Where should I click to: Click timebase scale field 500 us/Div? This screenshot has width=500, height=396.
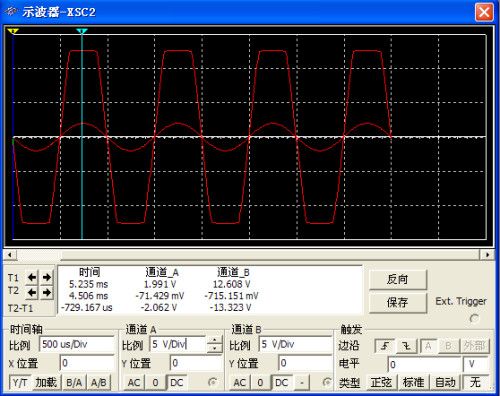click(77, 344)
